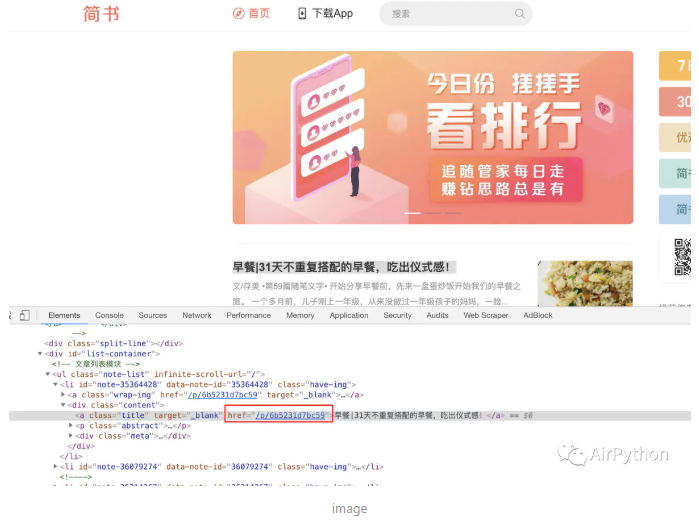Collapse the ul class="note-list" node

(48, 374)
